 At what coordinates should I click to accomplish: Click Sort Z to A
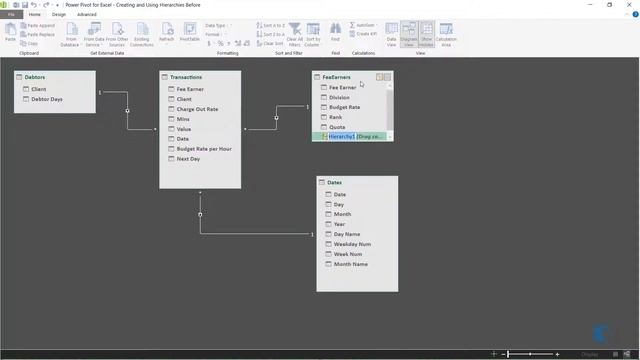point(270,34)
